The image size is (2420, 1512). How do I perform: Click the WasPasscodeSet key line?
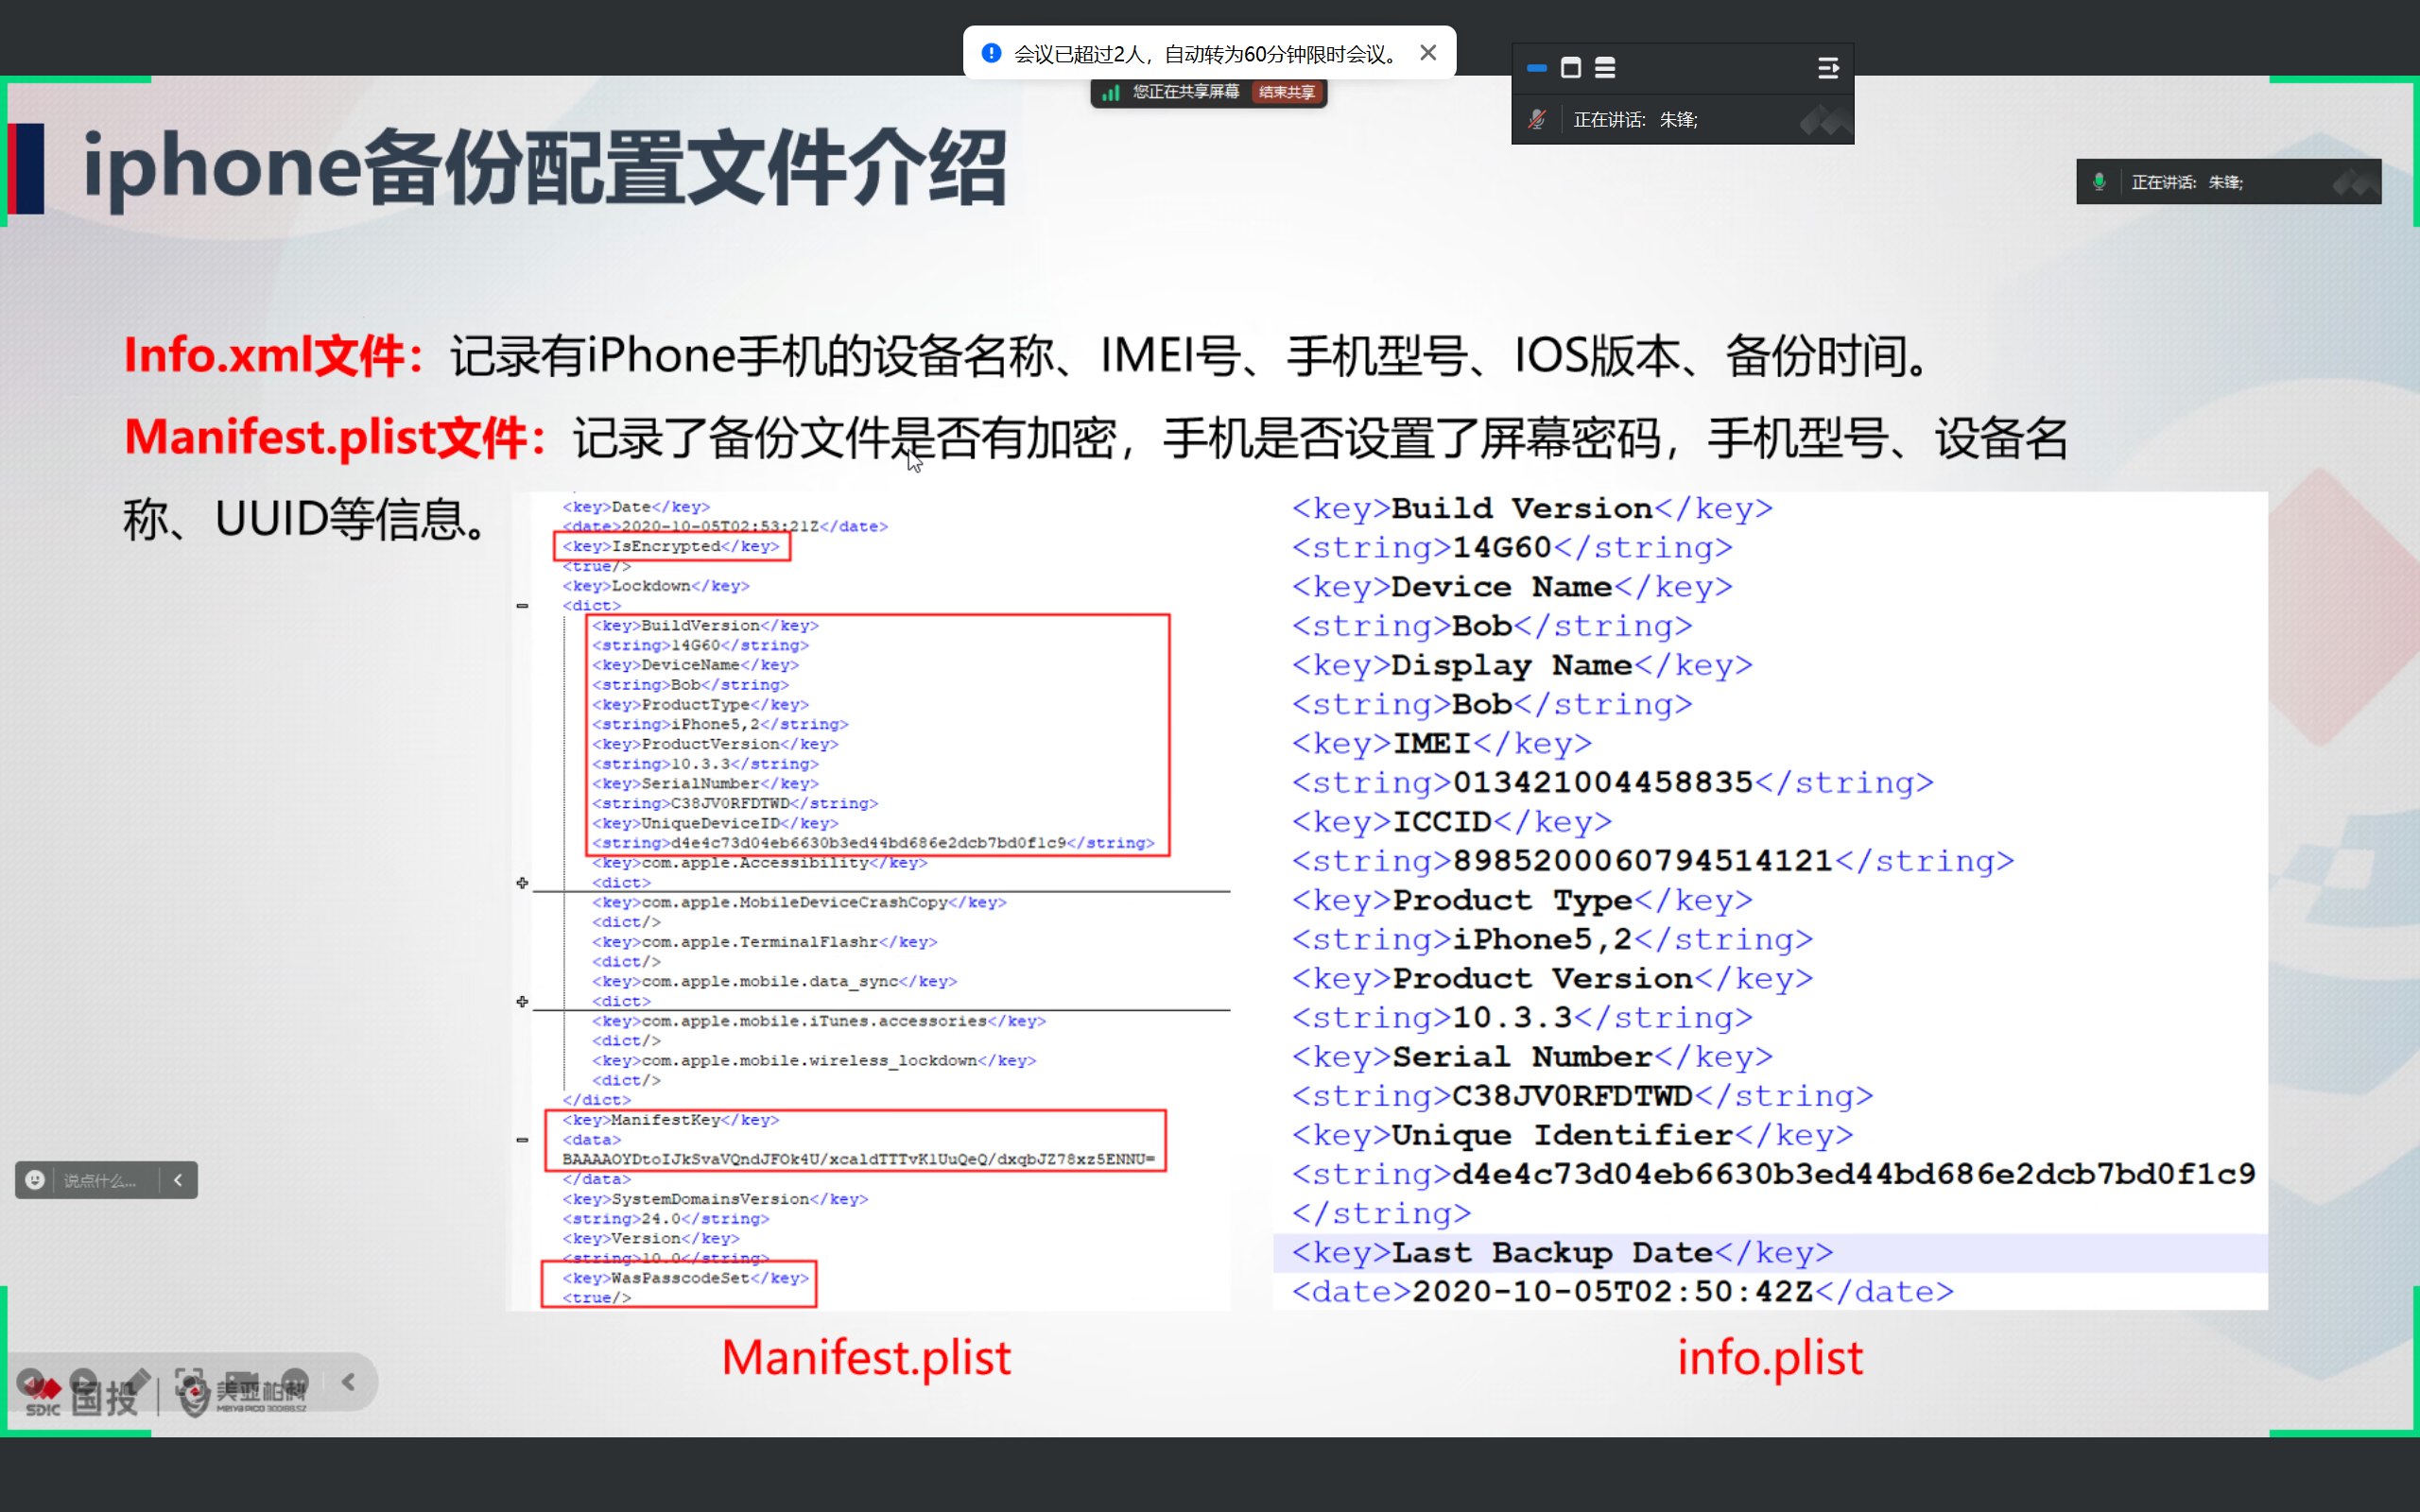pos(685,1278)
